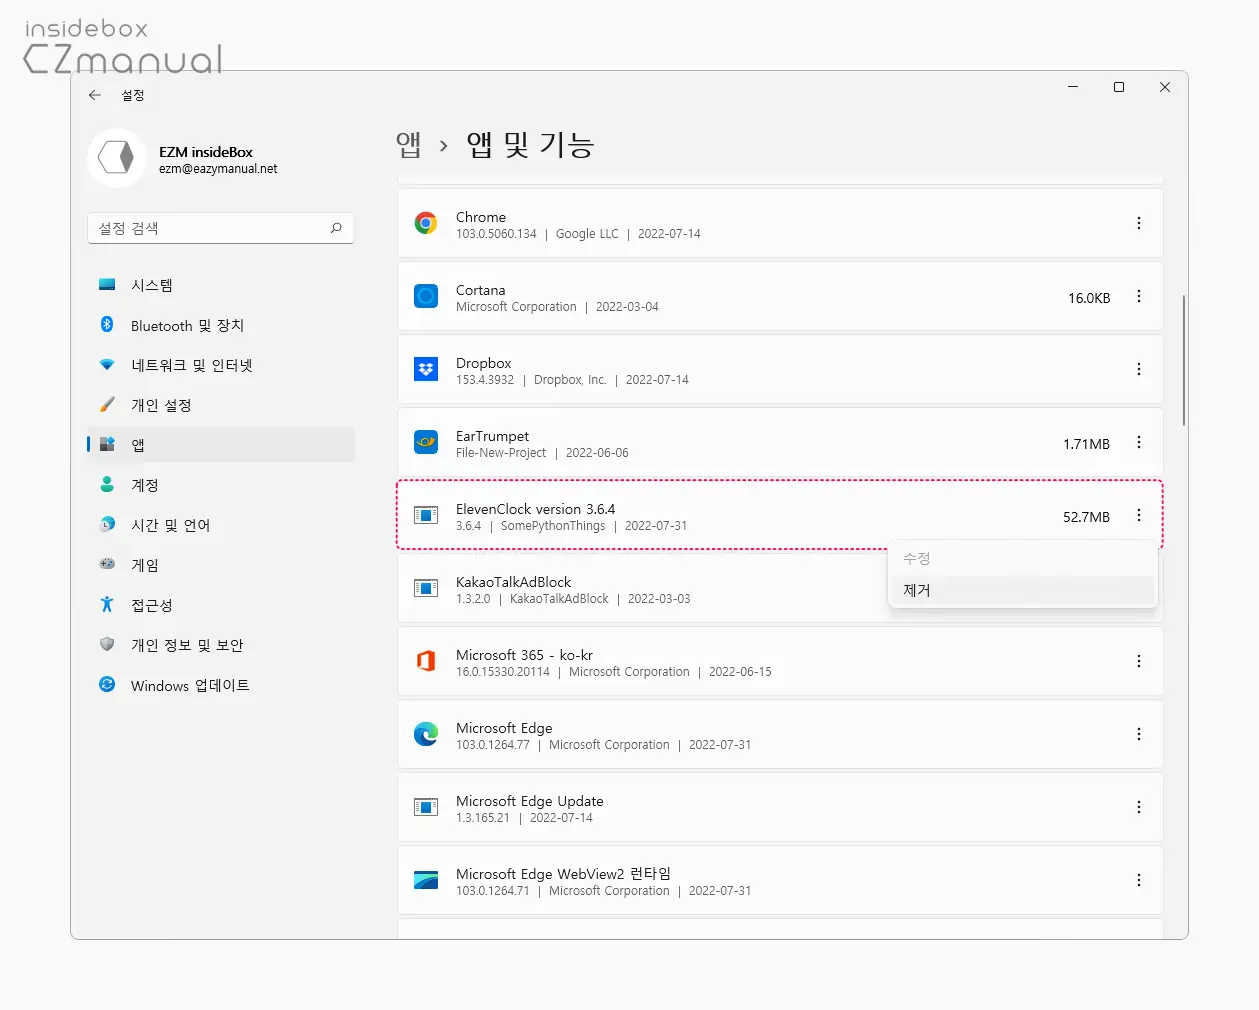Open 시스템 settings in sidebar

(x=221, y=285)
